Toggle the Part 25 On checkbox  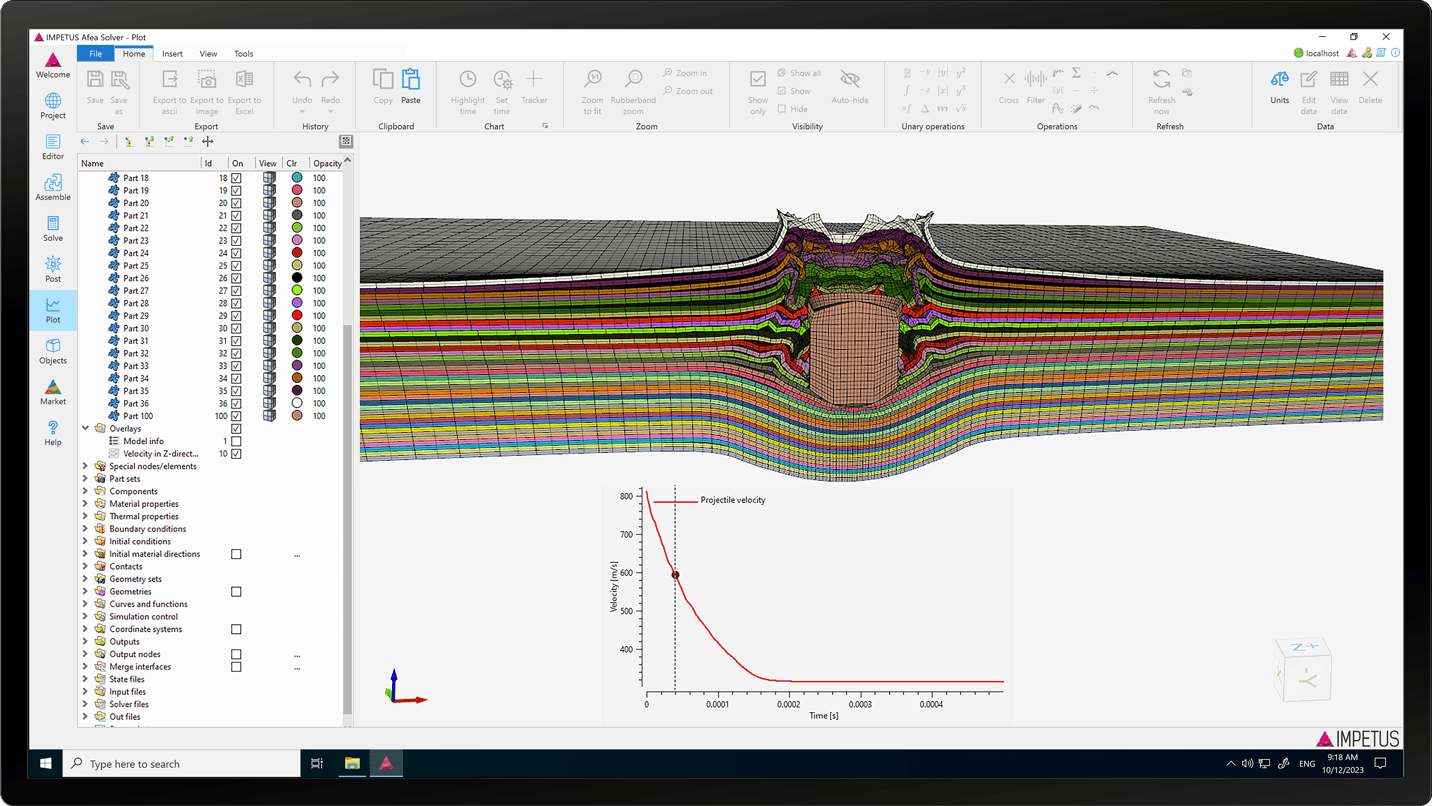[236, 266]
